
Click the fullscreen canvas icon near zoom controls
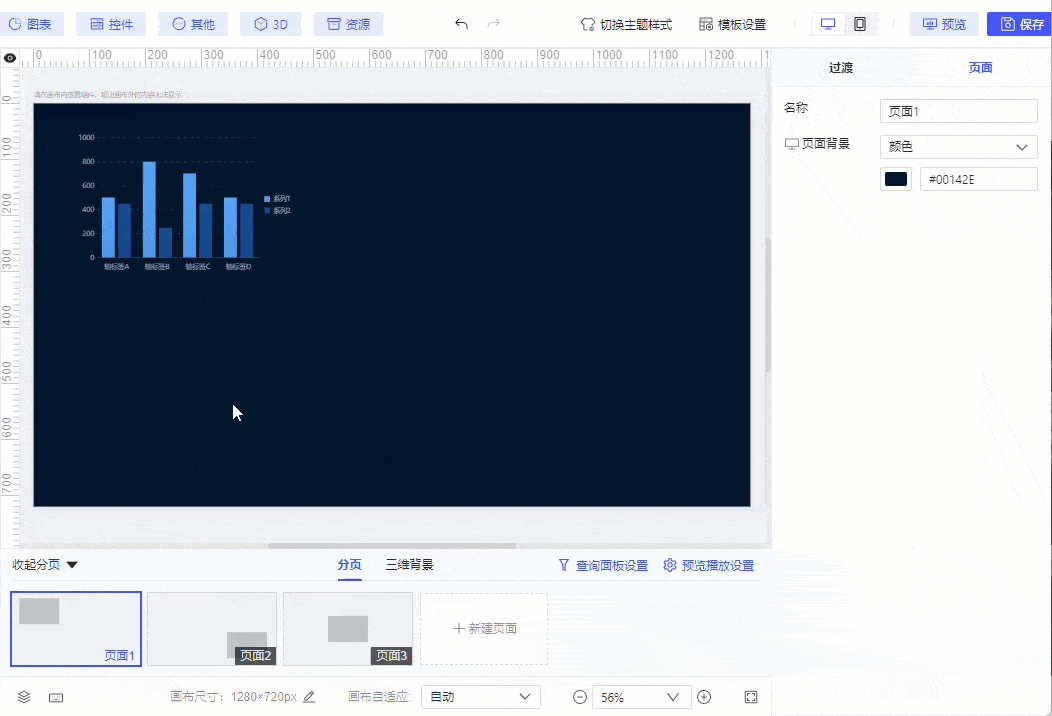coord(750,696)
